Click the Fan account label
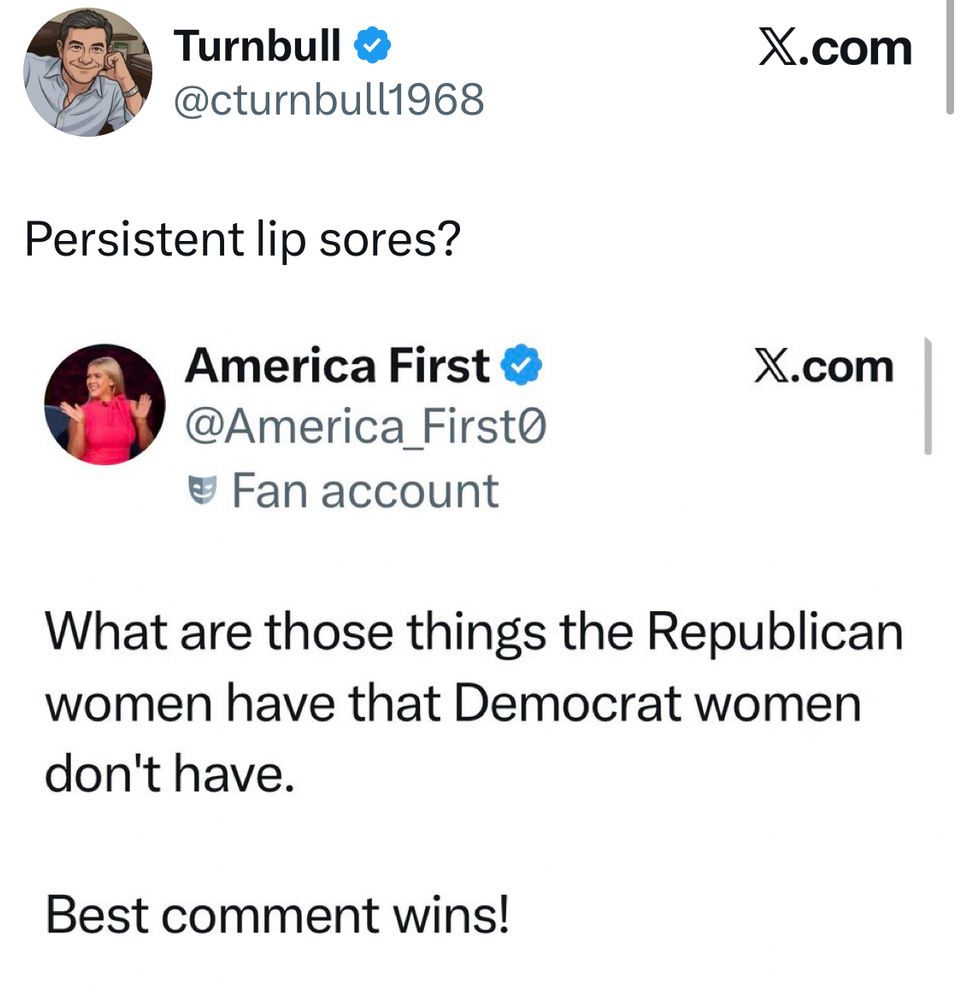The height and width of the screenshot is (1000, 962). (364, 491)
